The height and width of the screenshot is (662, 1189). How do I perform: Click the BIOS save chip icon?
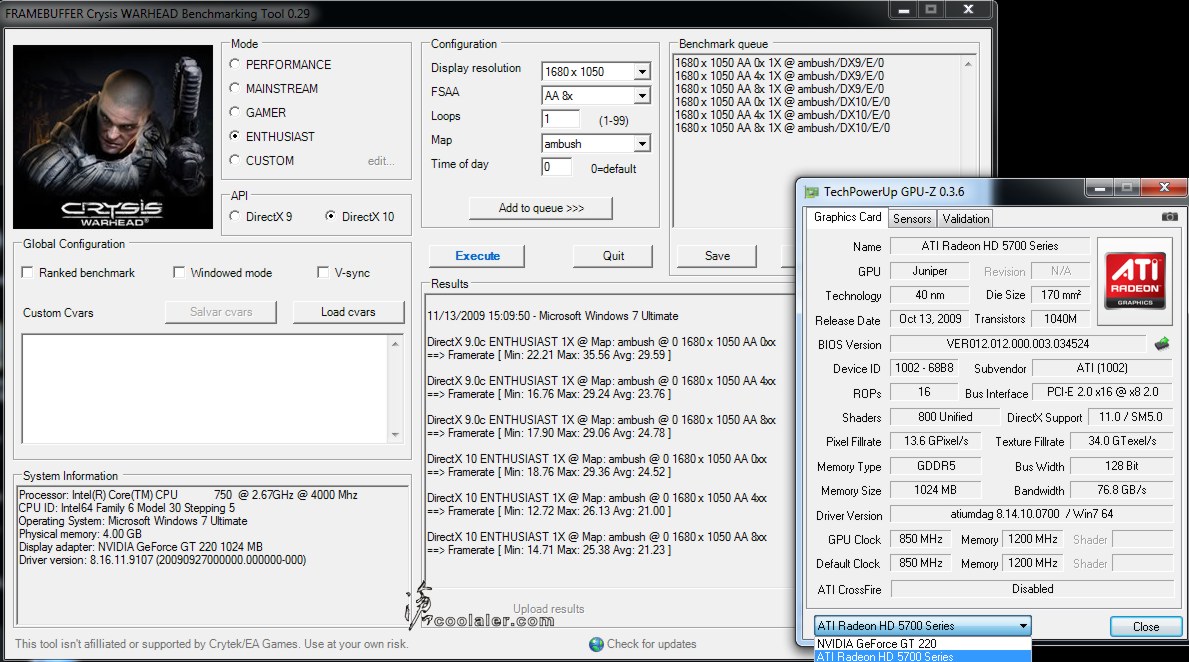[1162, 344]
